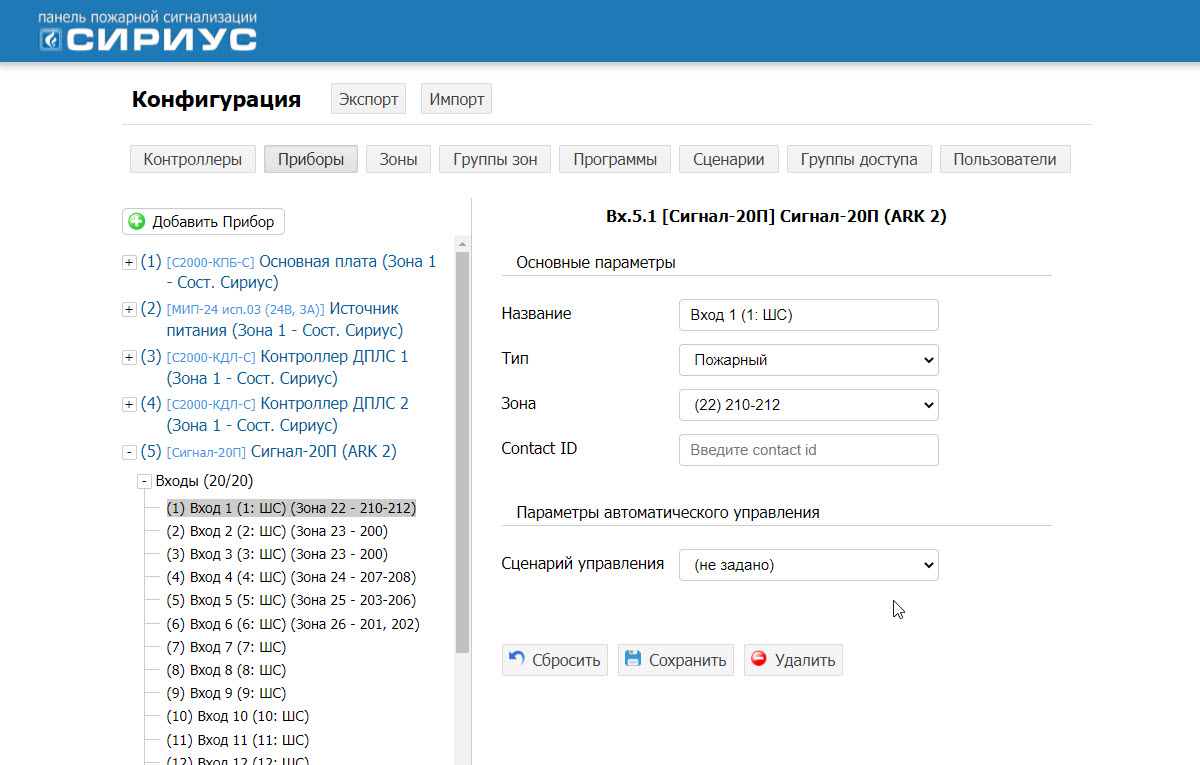
Task: Select tree row Вход 2 (Зона 23 - 200)
Action: click(277, 531)
